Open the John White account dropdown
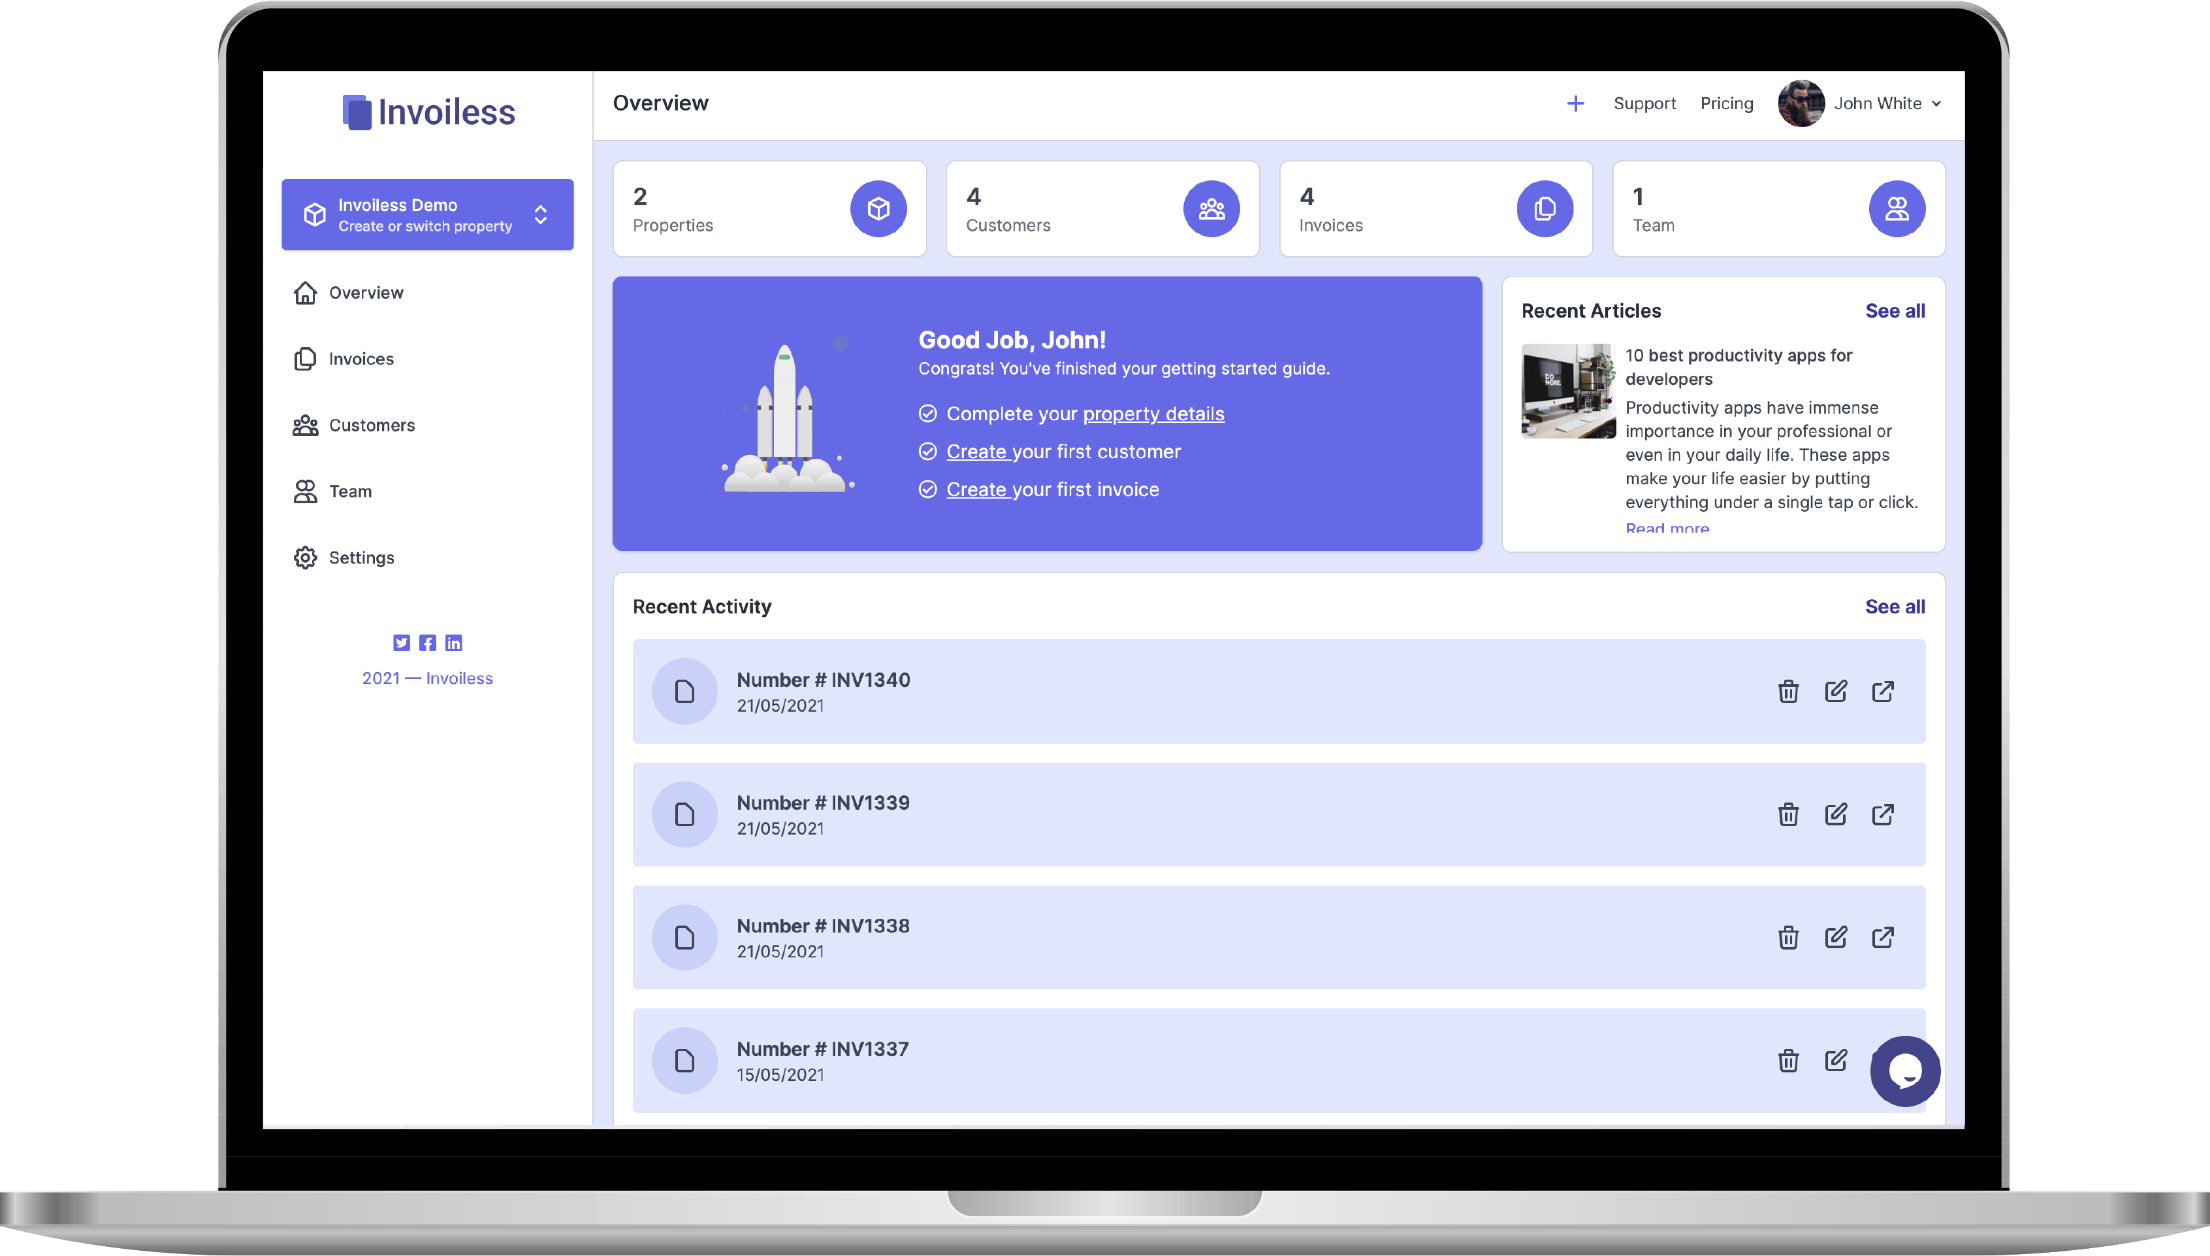Viewport: 2210px width, 1256px height. coord(1880,103)
